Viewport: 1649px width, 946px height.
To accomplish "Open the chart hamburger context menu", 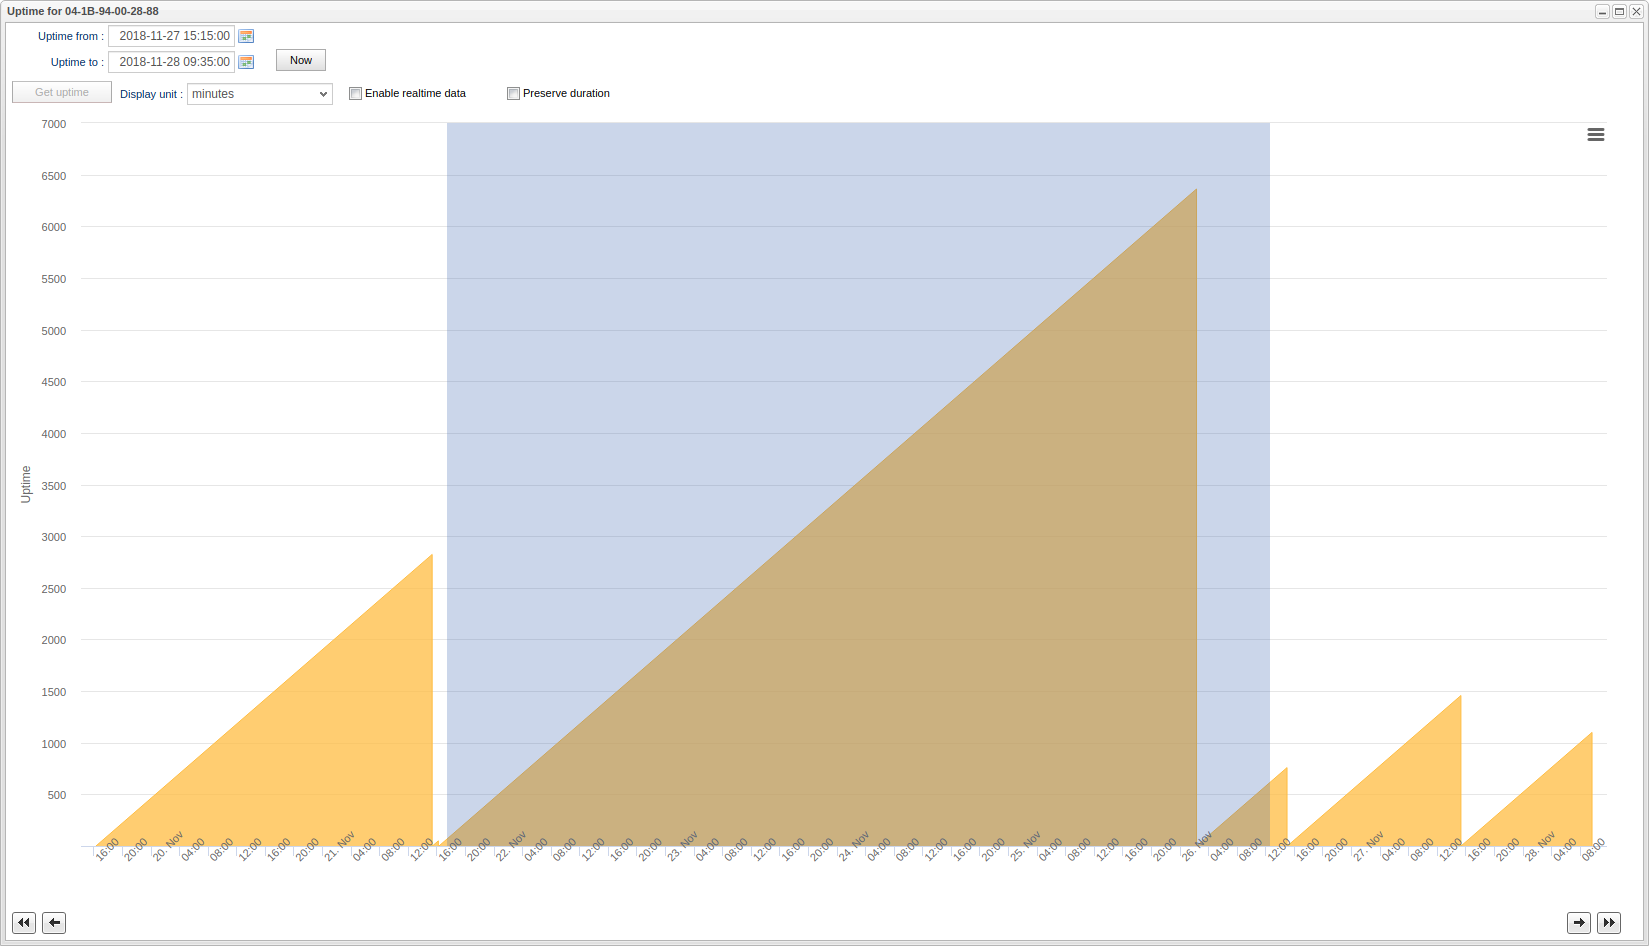I will point(1595,135).
